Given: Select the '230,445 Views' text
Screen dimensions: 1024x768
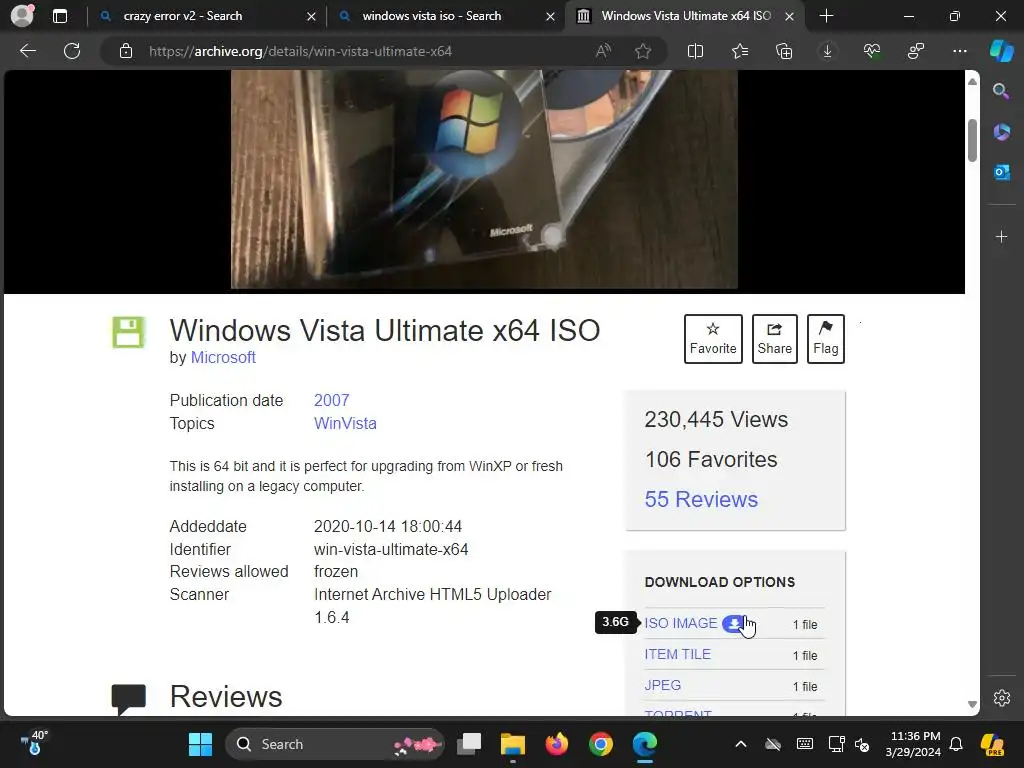Looking at the screenshot, I should click(x=716, y=420).
